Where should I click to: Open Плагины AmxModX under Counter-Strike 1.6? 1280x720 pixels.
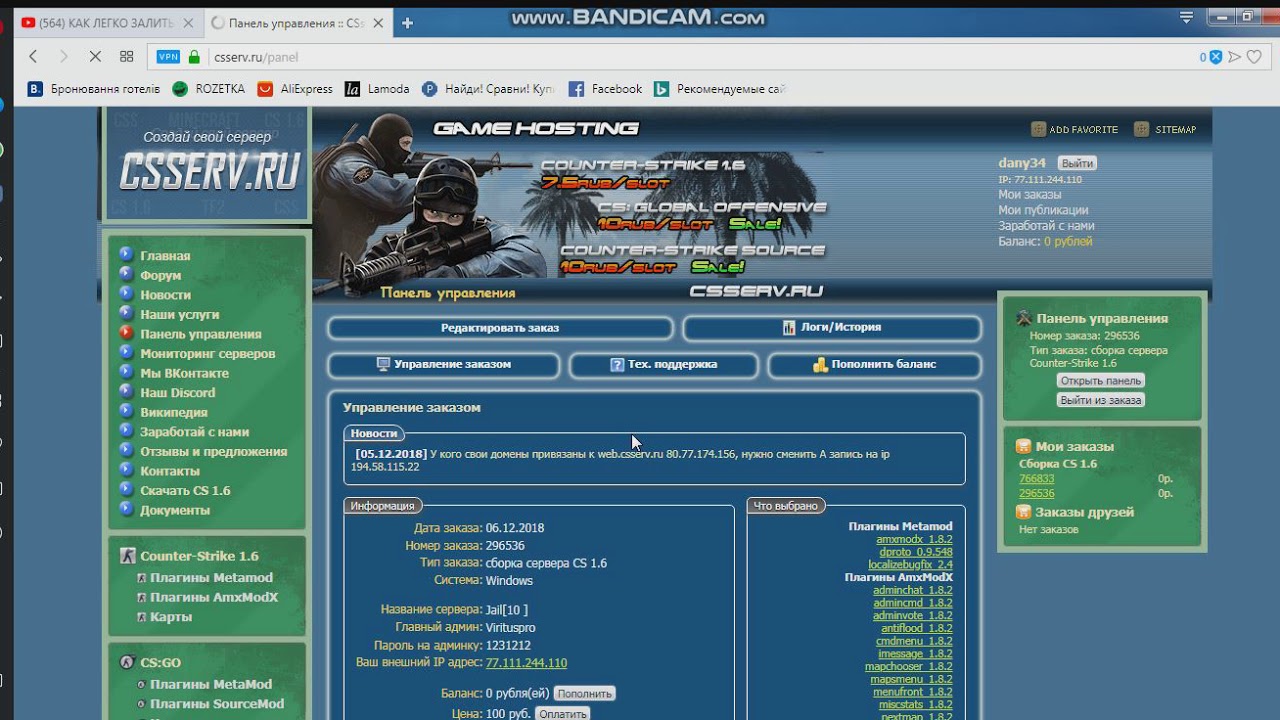[214, 597]
